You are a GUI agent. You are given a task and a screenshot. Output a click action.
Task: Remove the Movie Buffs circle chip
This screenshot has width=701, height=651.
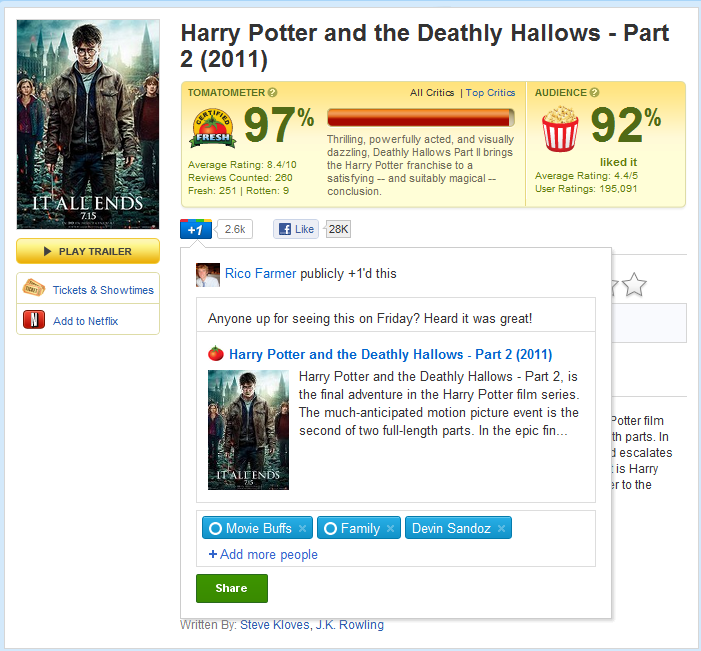(302, 528)
